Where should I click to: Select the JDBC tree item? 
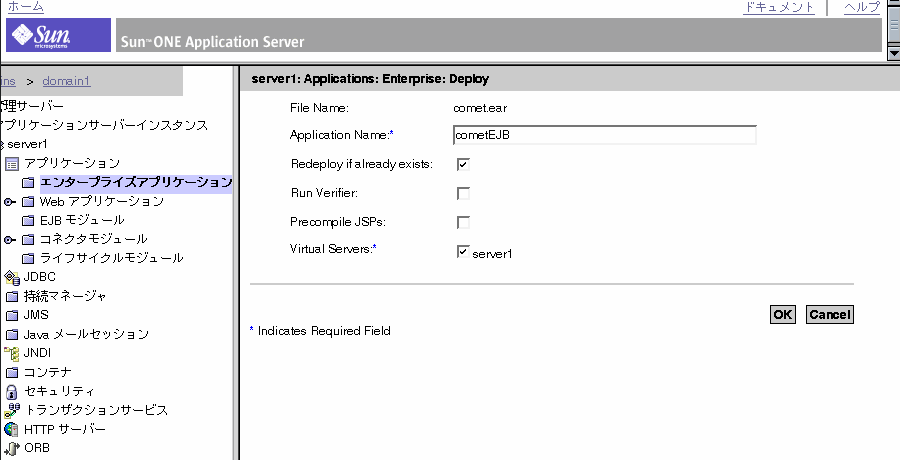(x=40, y=277)
